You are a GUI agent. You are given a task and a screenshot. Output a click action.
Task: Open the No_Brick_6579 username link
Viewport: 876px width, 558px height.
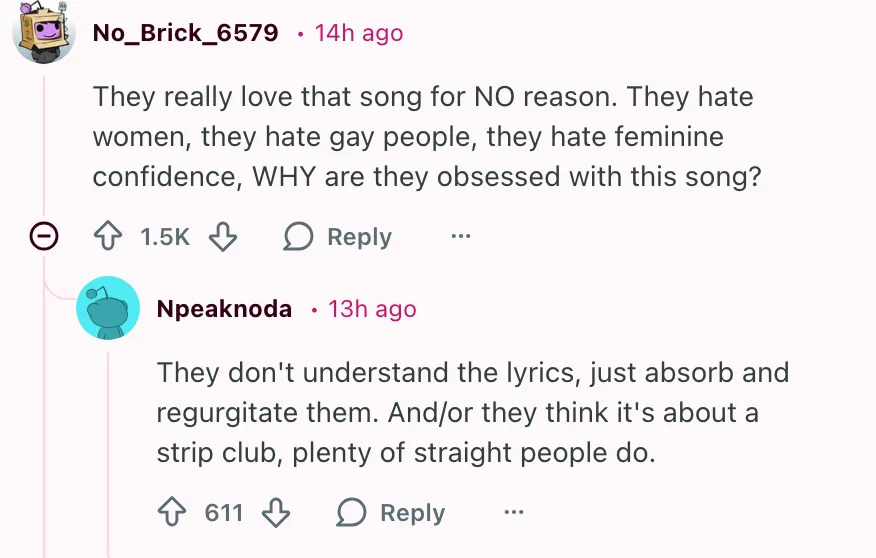coord(185,32)
